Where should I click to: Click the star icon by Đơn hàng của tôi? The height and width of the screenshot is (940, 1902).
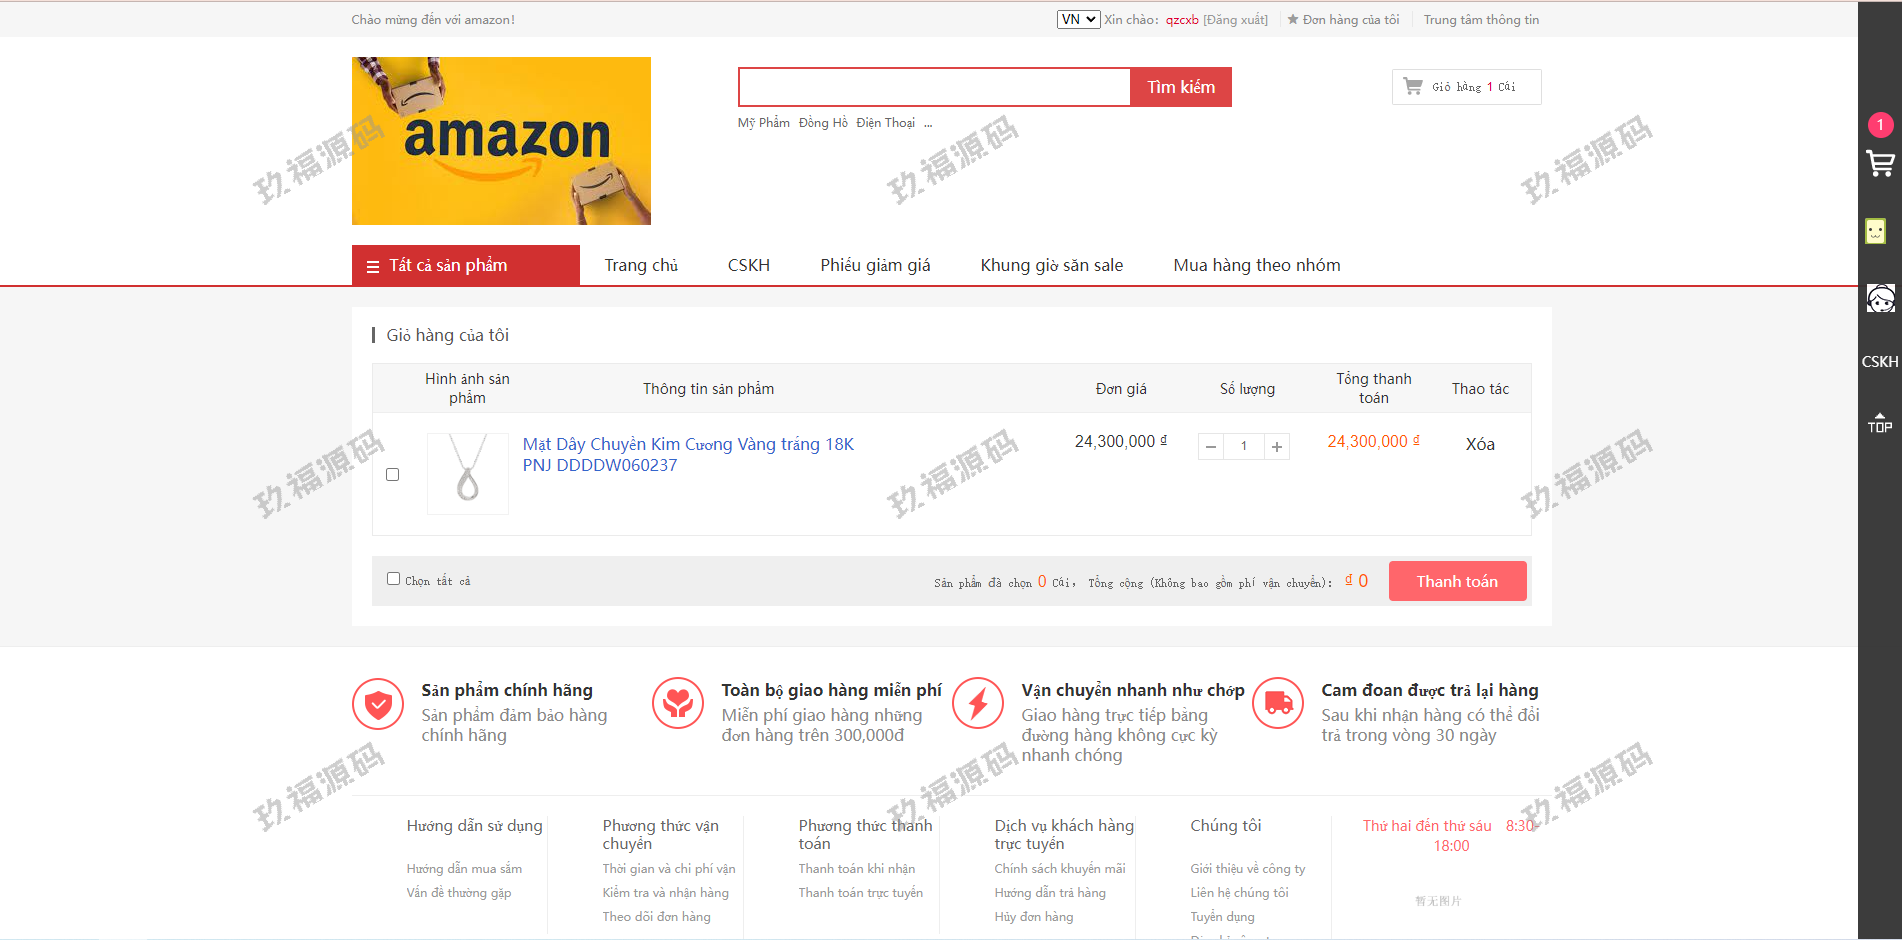1292,20
